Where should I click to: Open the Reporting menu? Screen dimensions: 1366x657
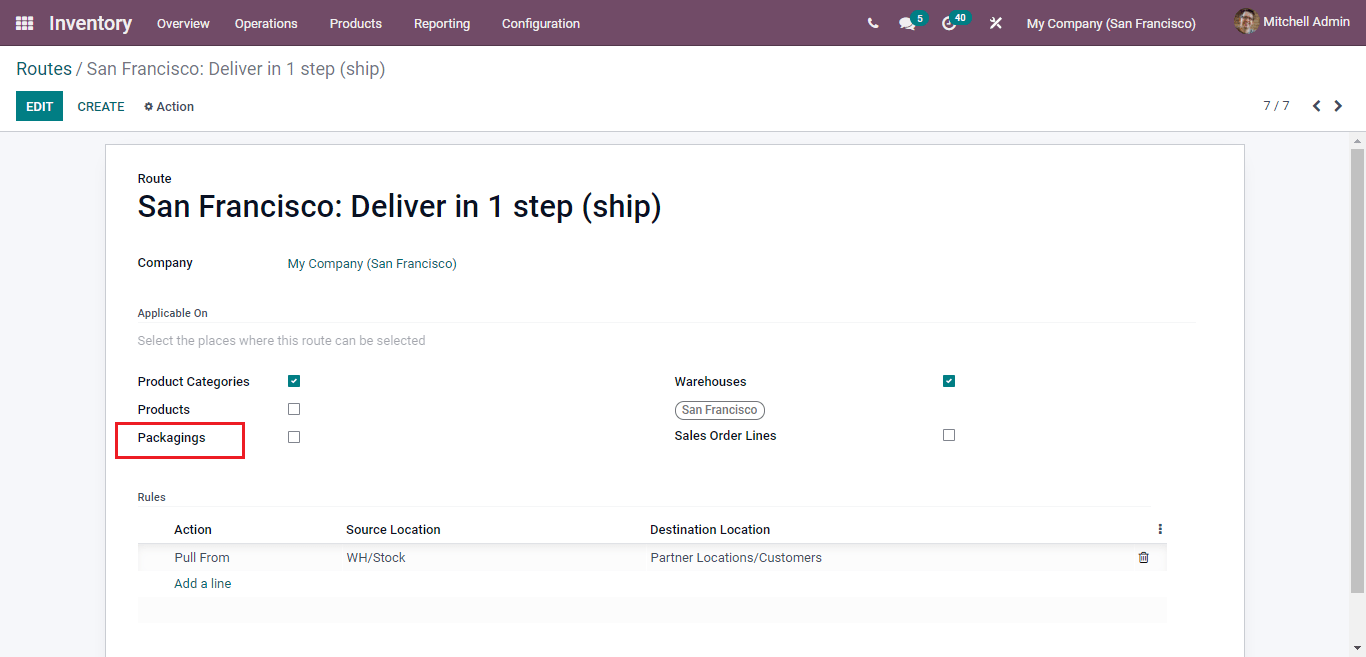tap(442, 23)
